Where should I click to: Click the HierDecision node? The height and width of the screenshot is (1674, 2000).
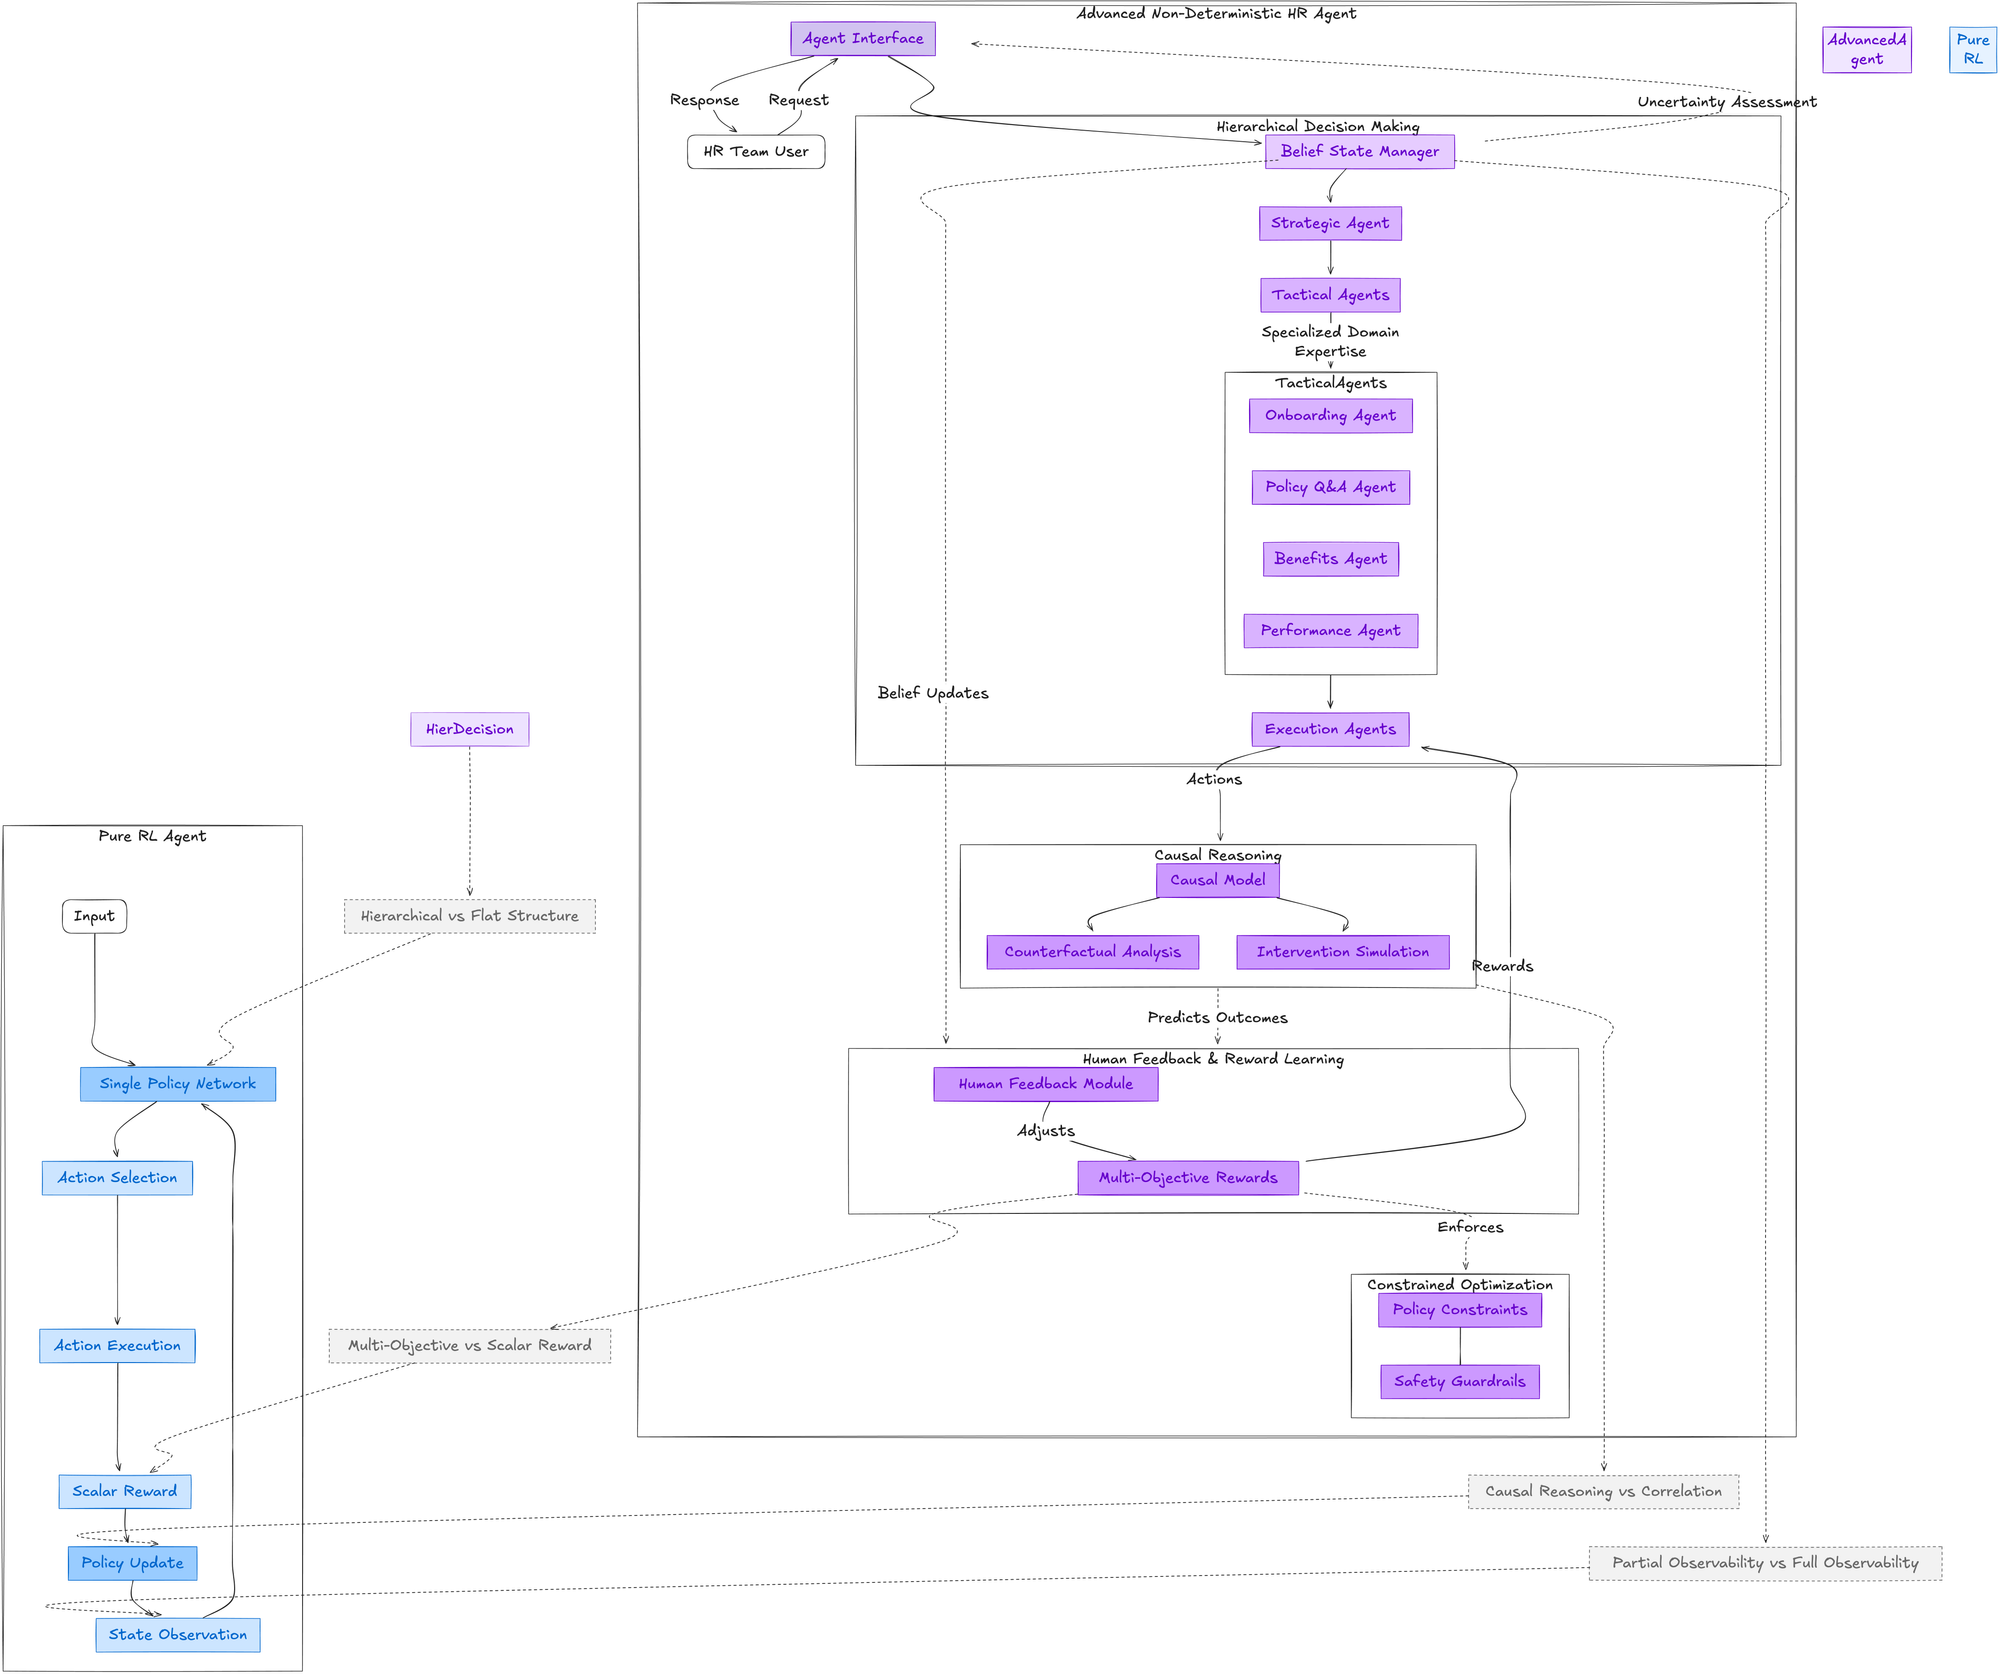pos(470,730)
